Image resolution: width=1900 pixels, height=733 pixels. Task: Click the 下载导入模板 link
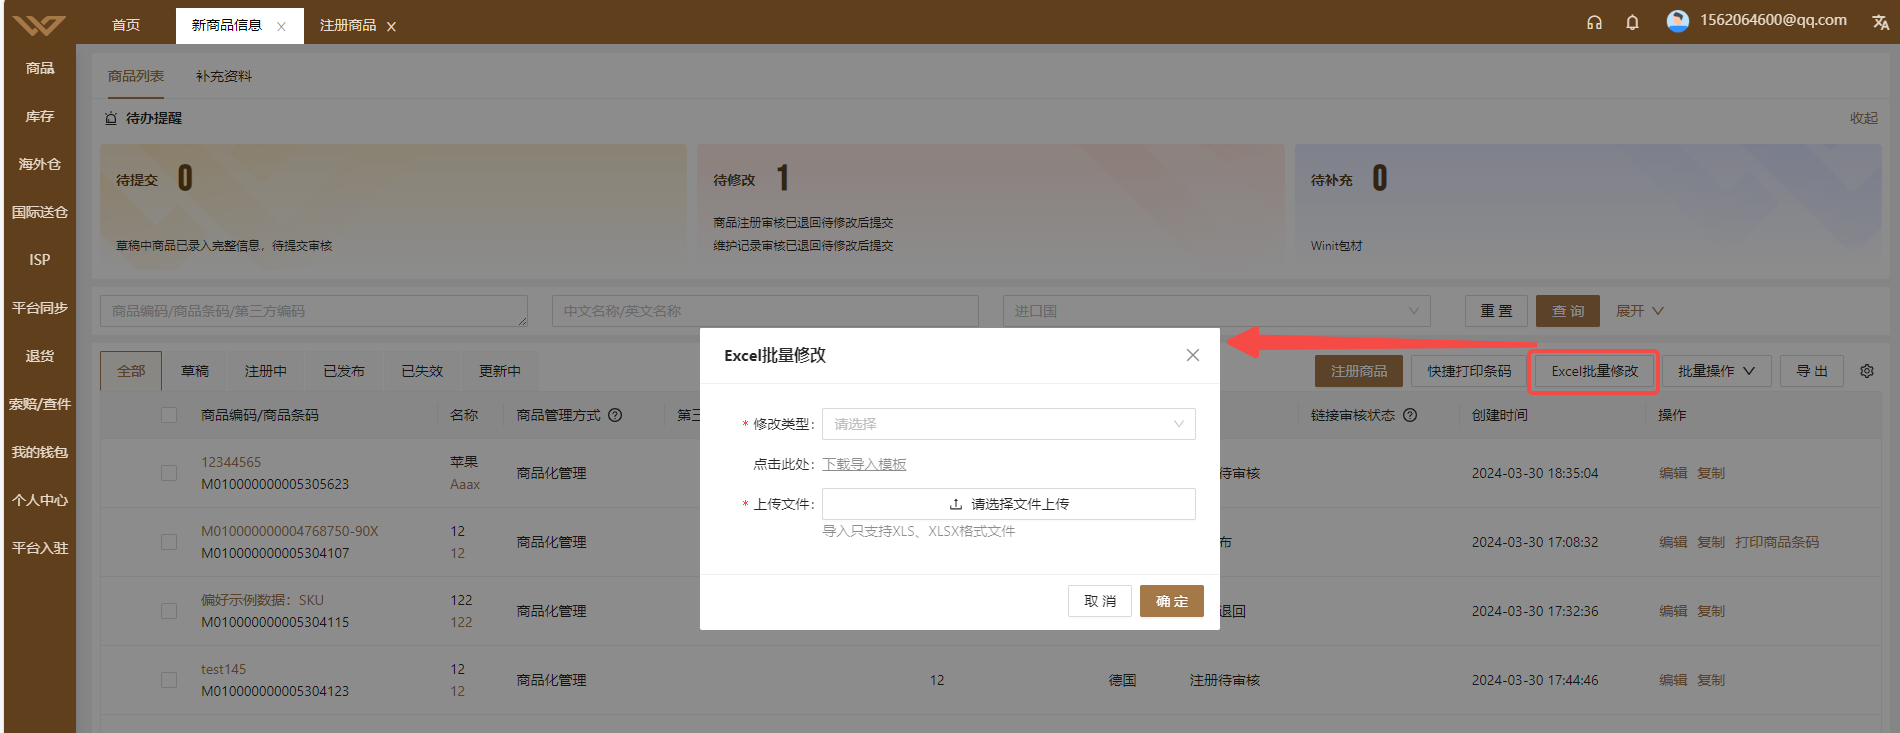point(864,464)
